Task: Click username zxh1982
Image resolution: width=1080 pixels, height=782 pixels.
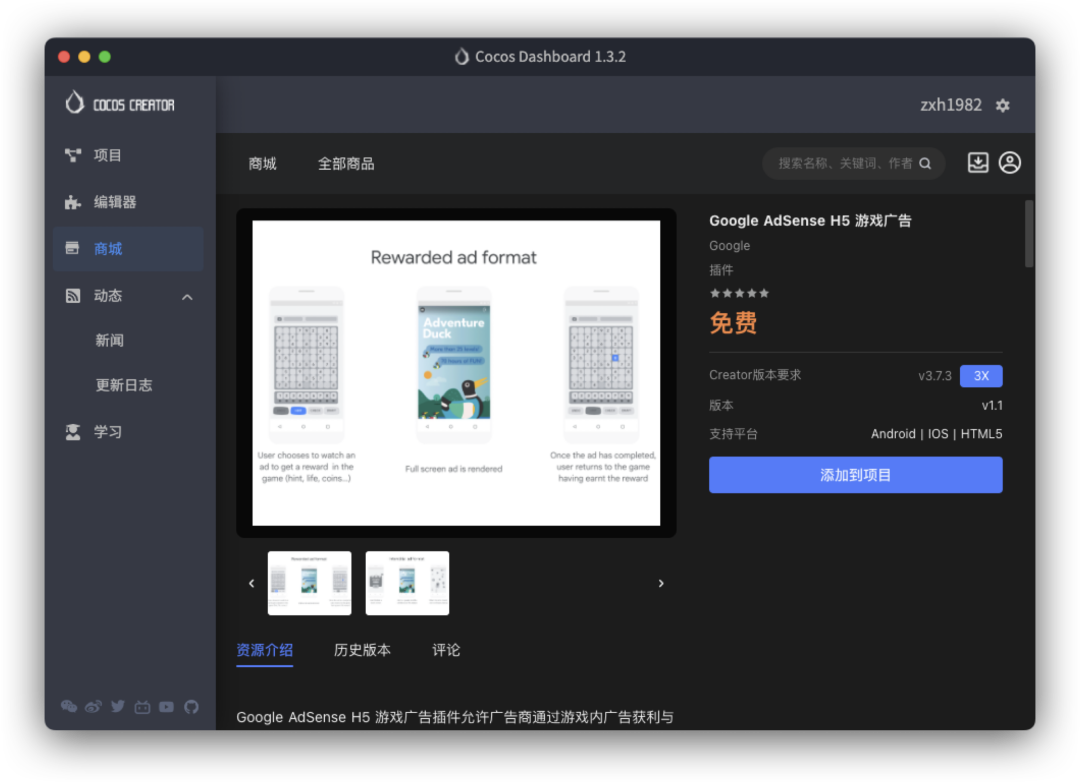Action: coord(951,105)
